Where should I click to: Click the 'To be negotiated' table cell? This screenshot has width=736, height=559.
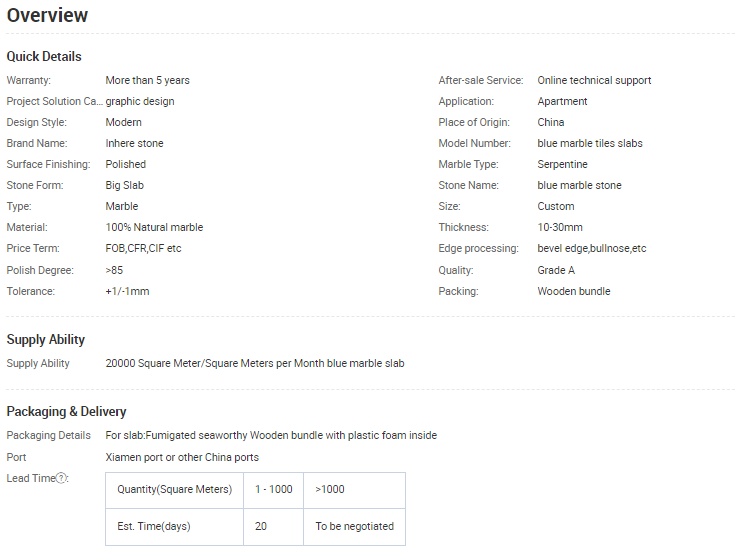[x=354, y=526]
